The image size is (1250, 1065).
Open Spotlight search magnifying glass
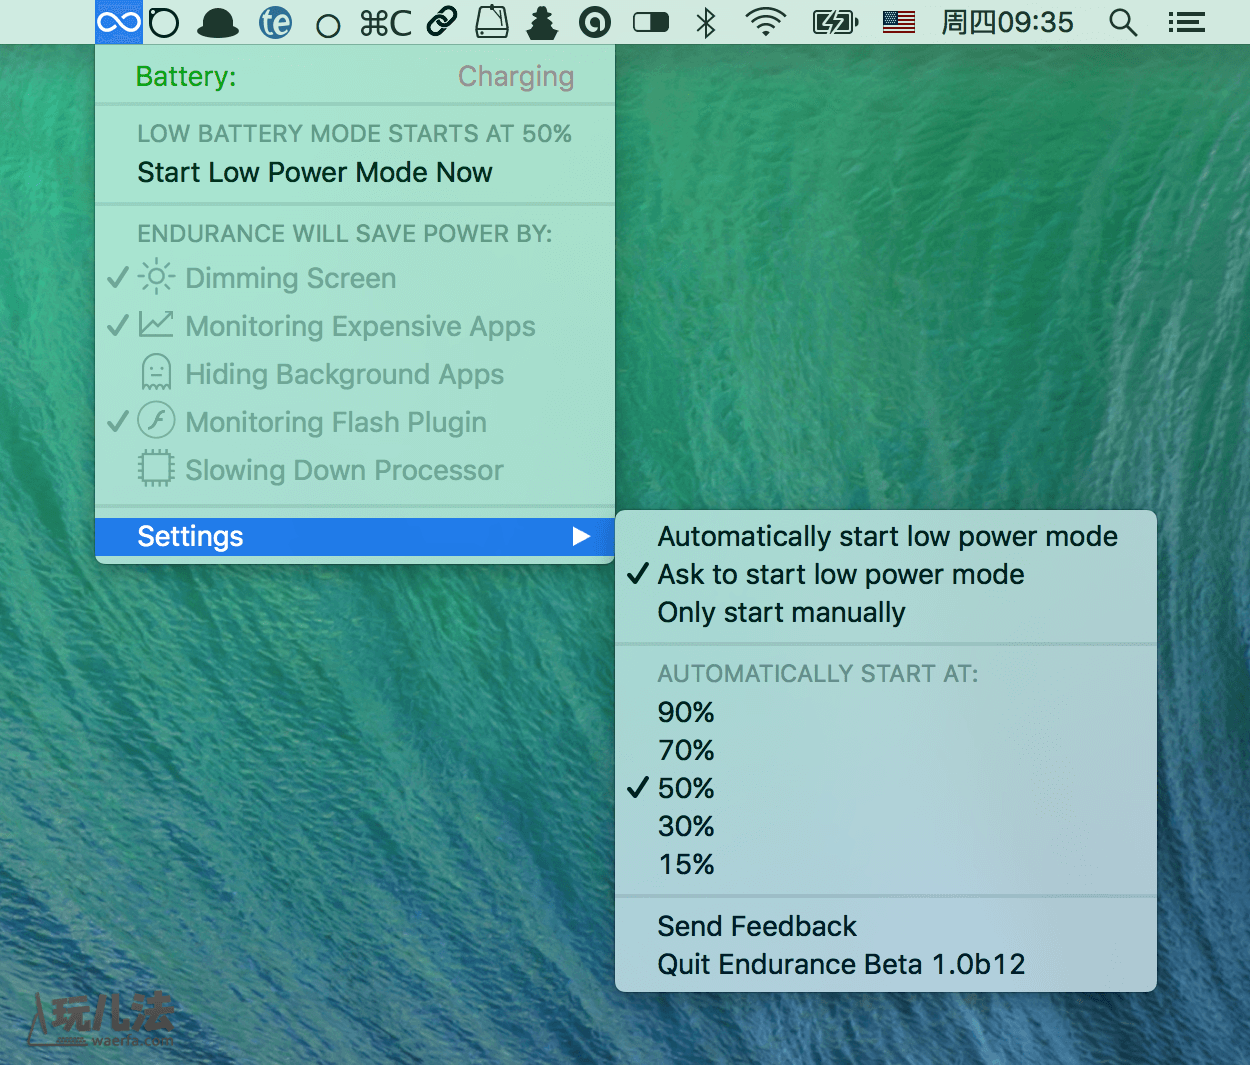[x=1123, y=22]
